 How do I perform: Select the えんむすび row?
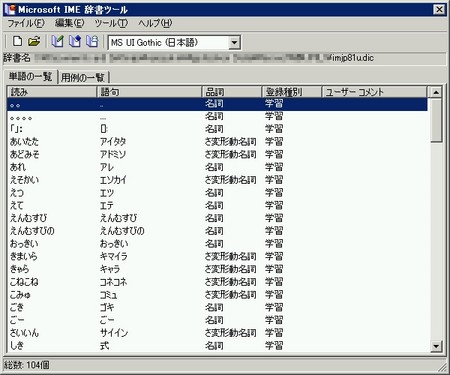(x=217, y=218)
